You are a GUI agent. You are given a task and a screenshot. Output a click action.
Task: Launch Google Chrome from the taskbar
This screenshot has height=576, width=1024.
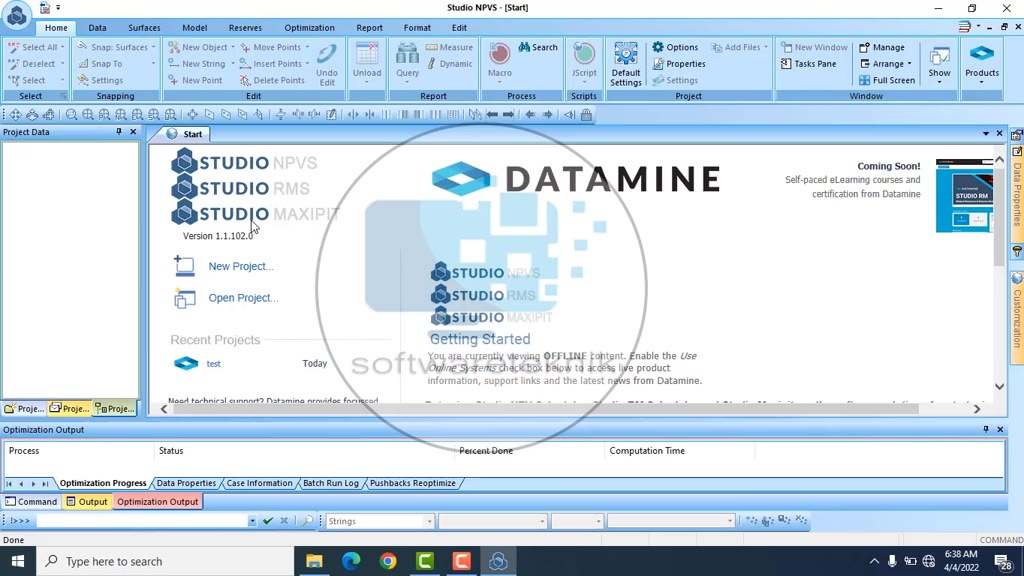[388, 561]
